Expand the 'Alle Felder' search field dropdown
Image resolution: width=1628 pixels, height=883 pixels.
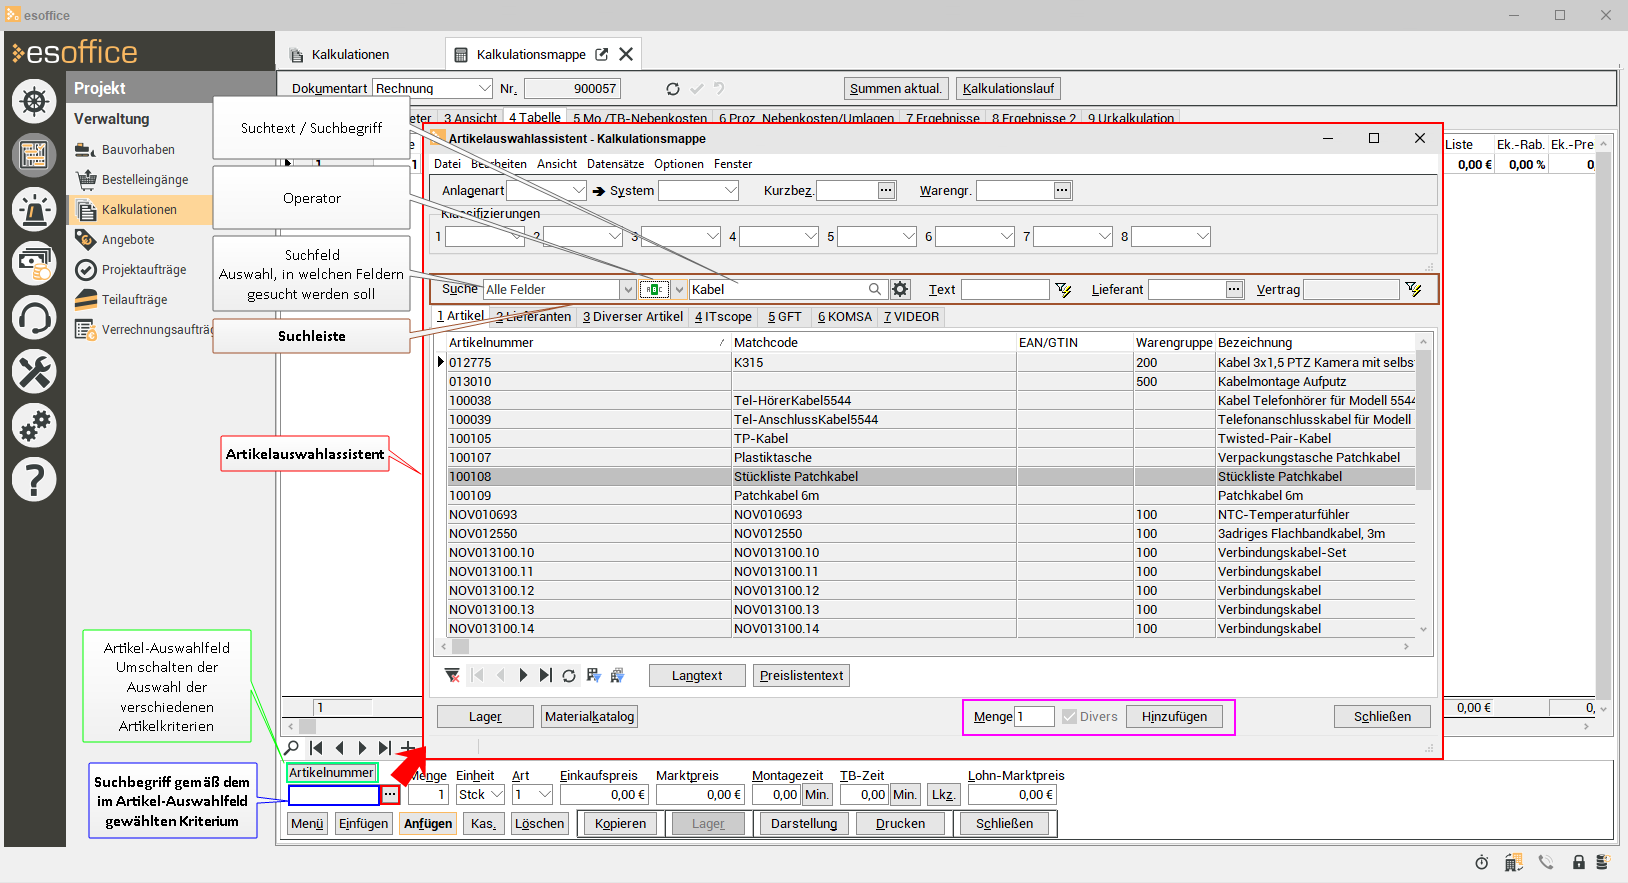click(x=628, y=289)
